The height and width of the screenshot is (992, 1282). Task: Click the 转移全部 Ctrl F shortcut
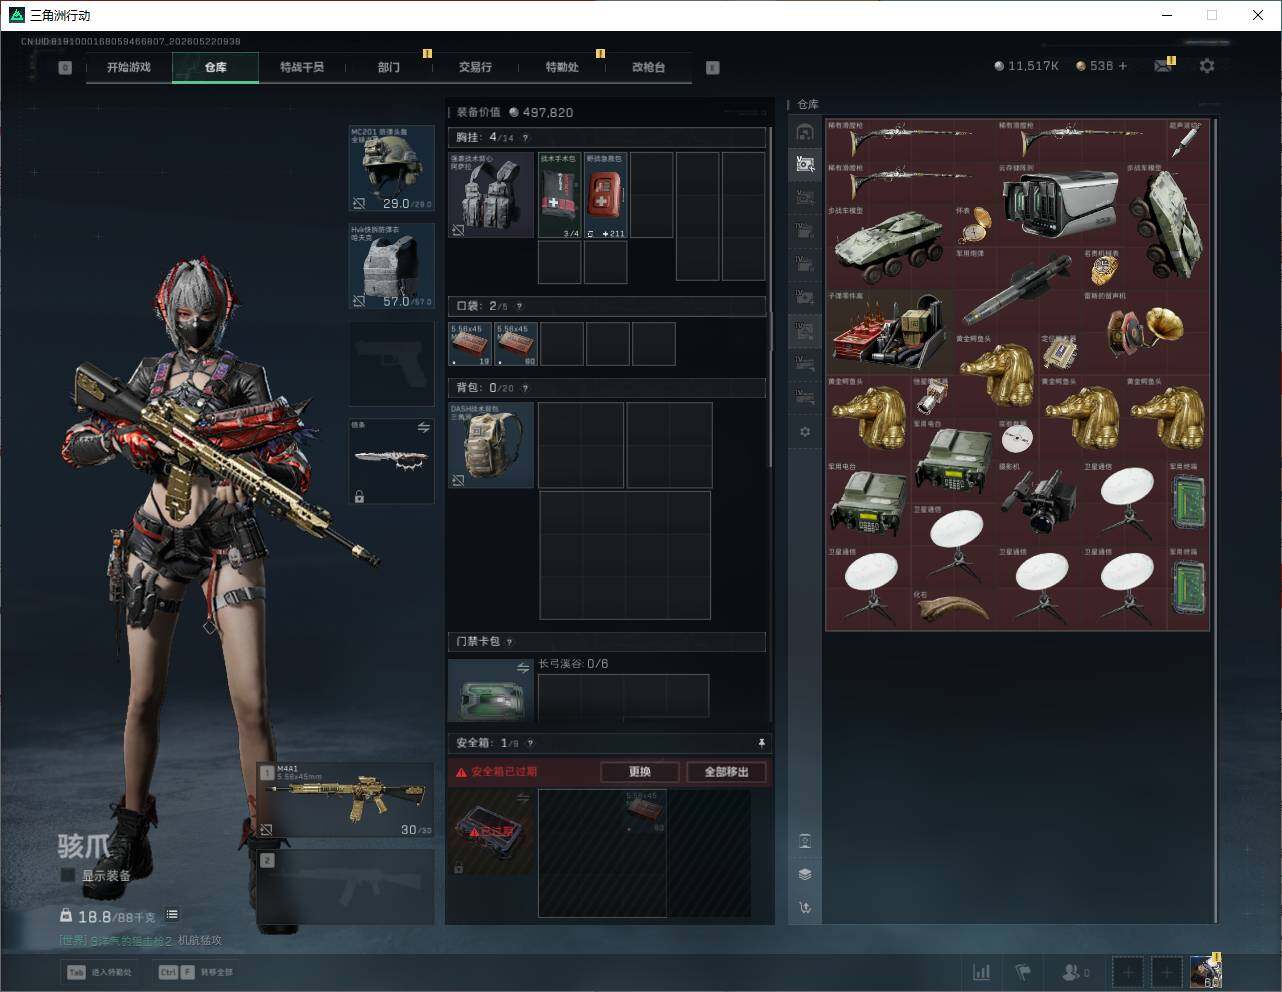tap(196, 972)
